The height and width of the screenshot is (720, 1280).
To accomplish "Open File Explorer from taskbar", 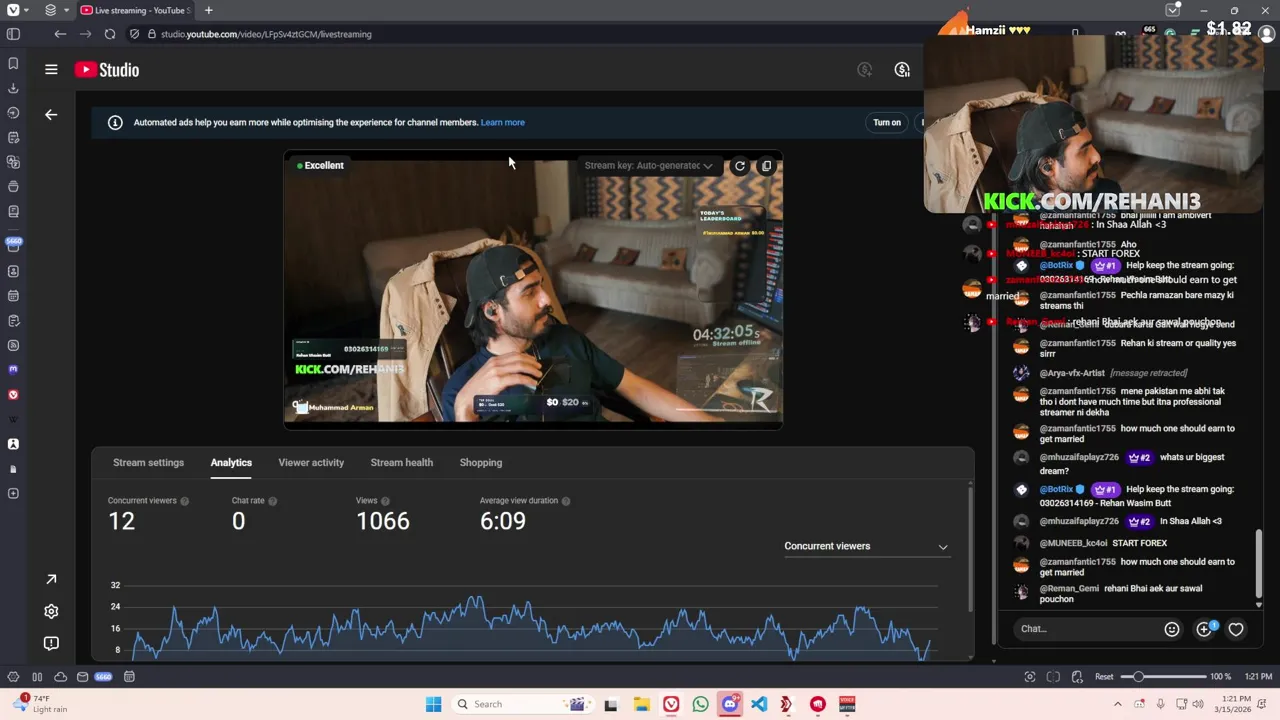I will point(641,704).
